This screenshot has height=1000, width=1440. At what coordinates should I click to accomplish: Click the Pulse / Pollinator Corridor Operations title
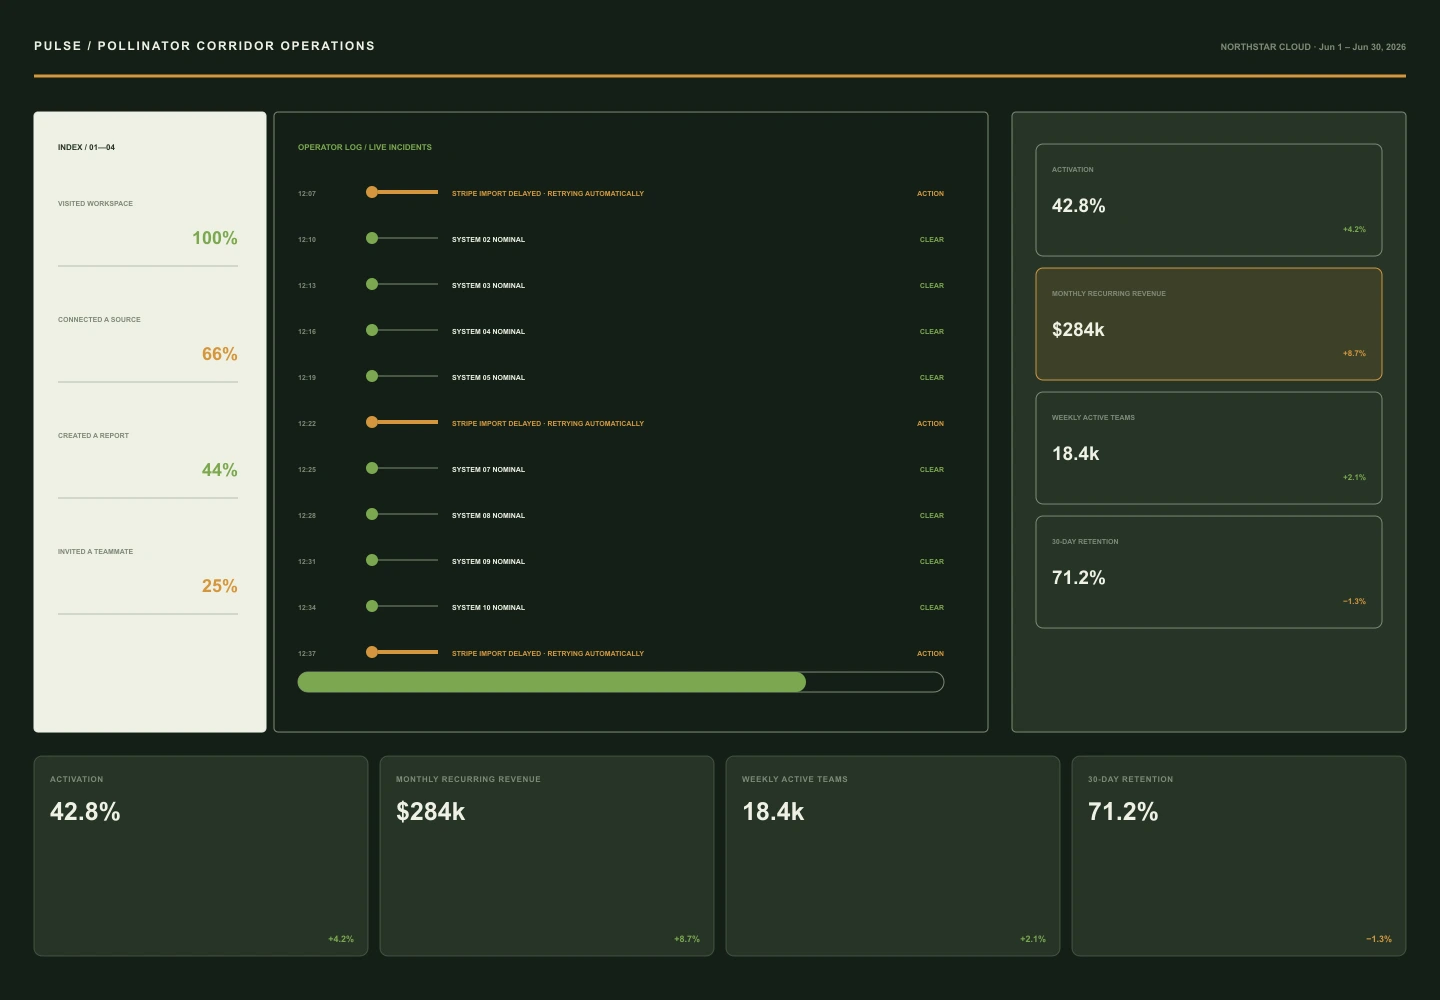[x=204, y=46]
